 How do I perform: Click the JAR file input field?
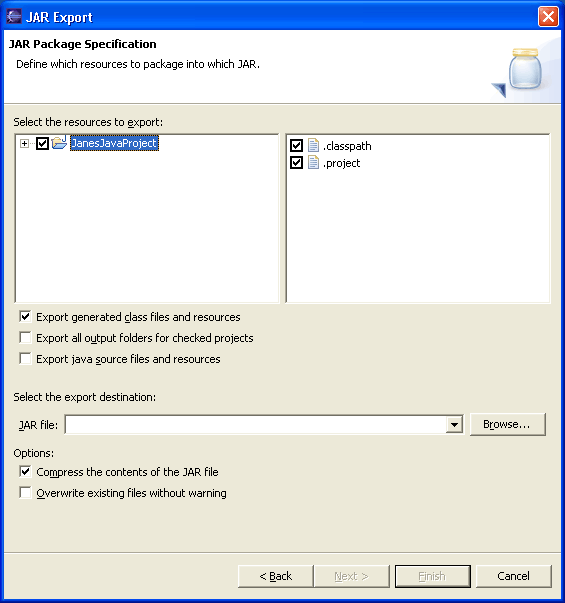[255, 425]
